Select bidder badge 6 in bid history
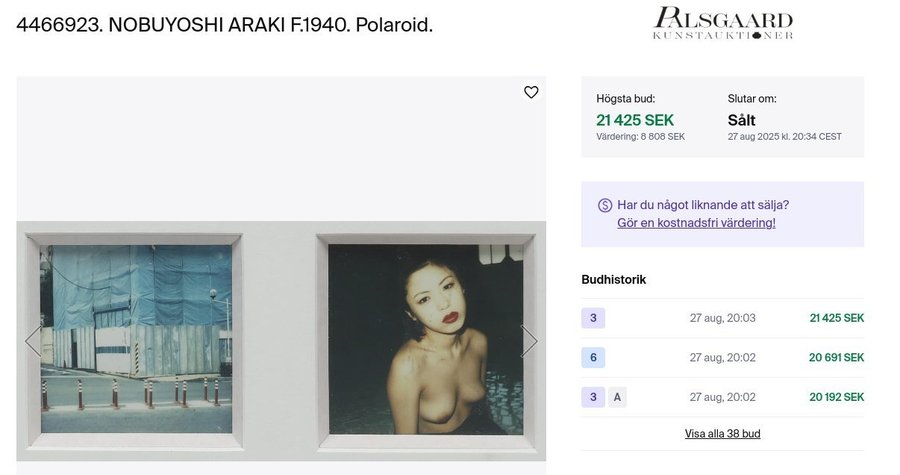 click(593, 357)
